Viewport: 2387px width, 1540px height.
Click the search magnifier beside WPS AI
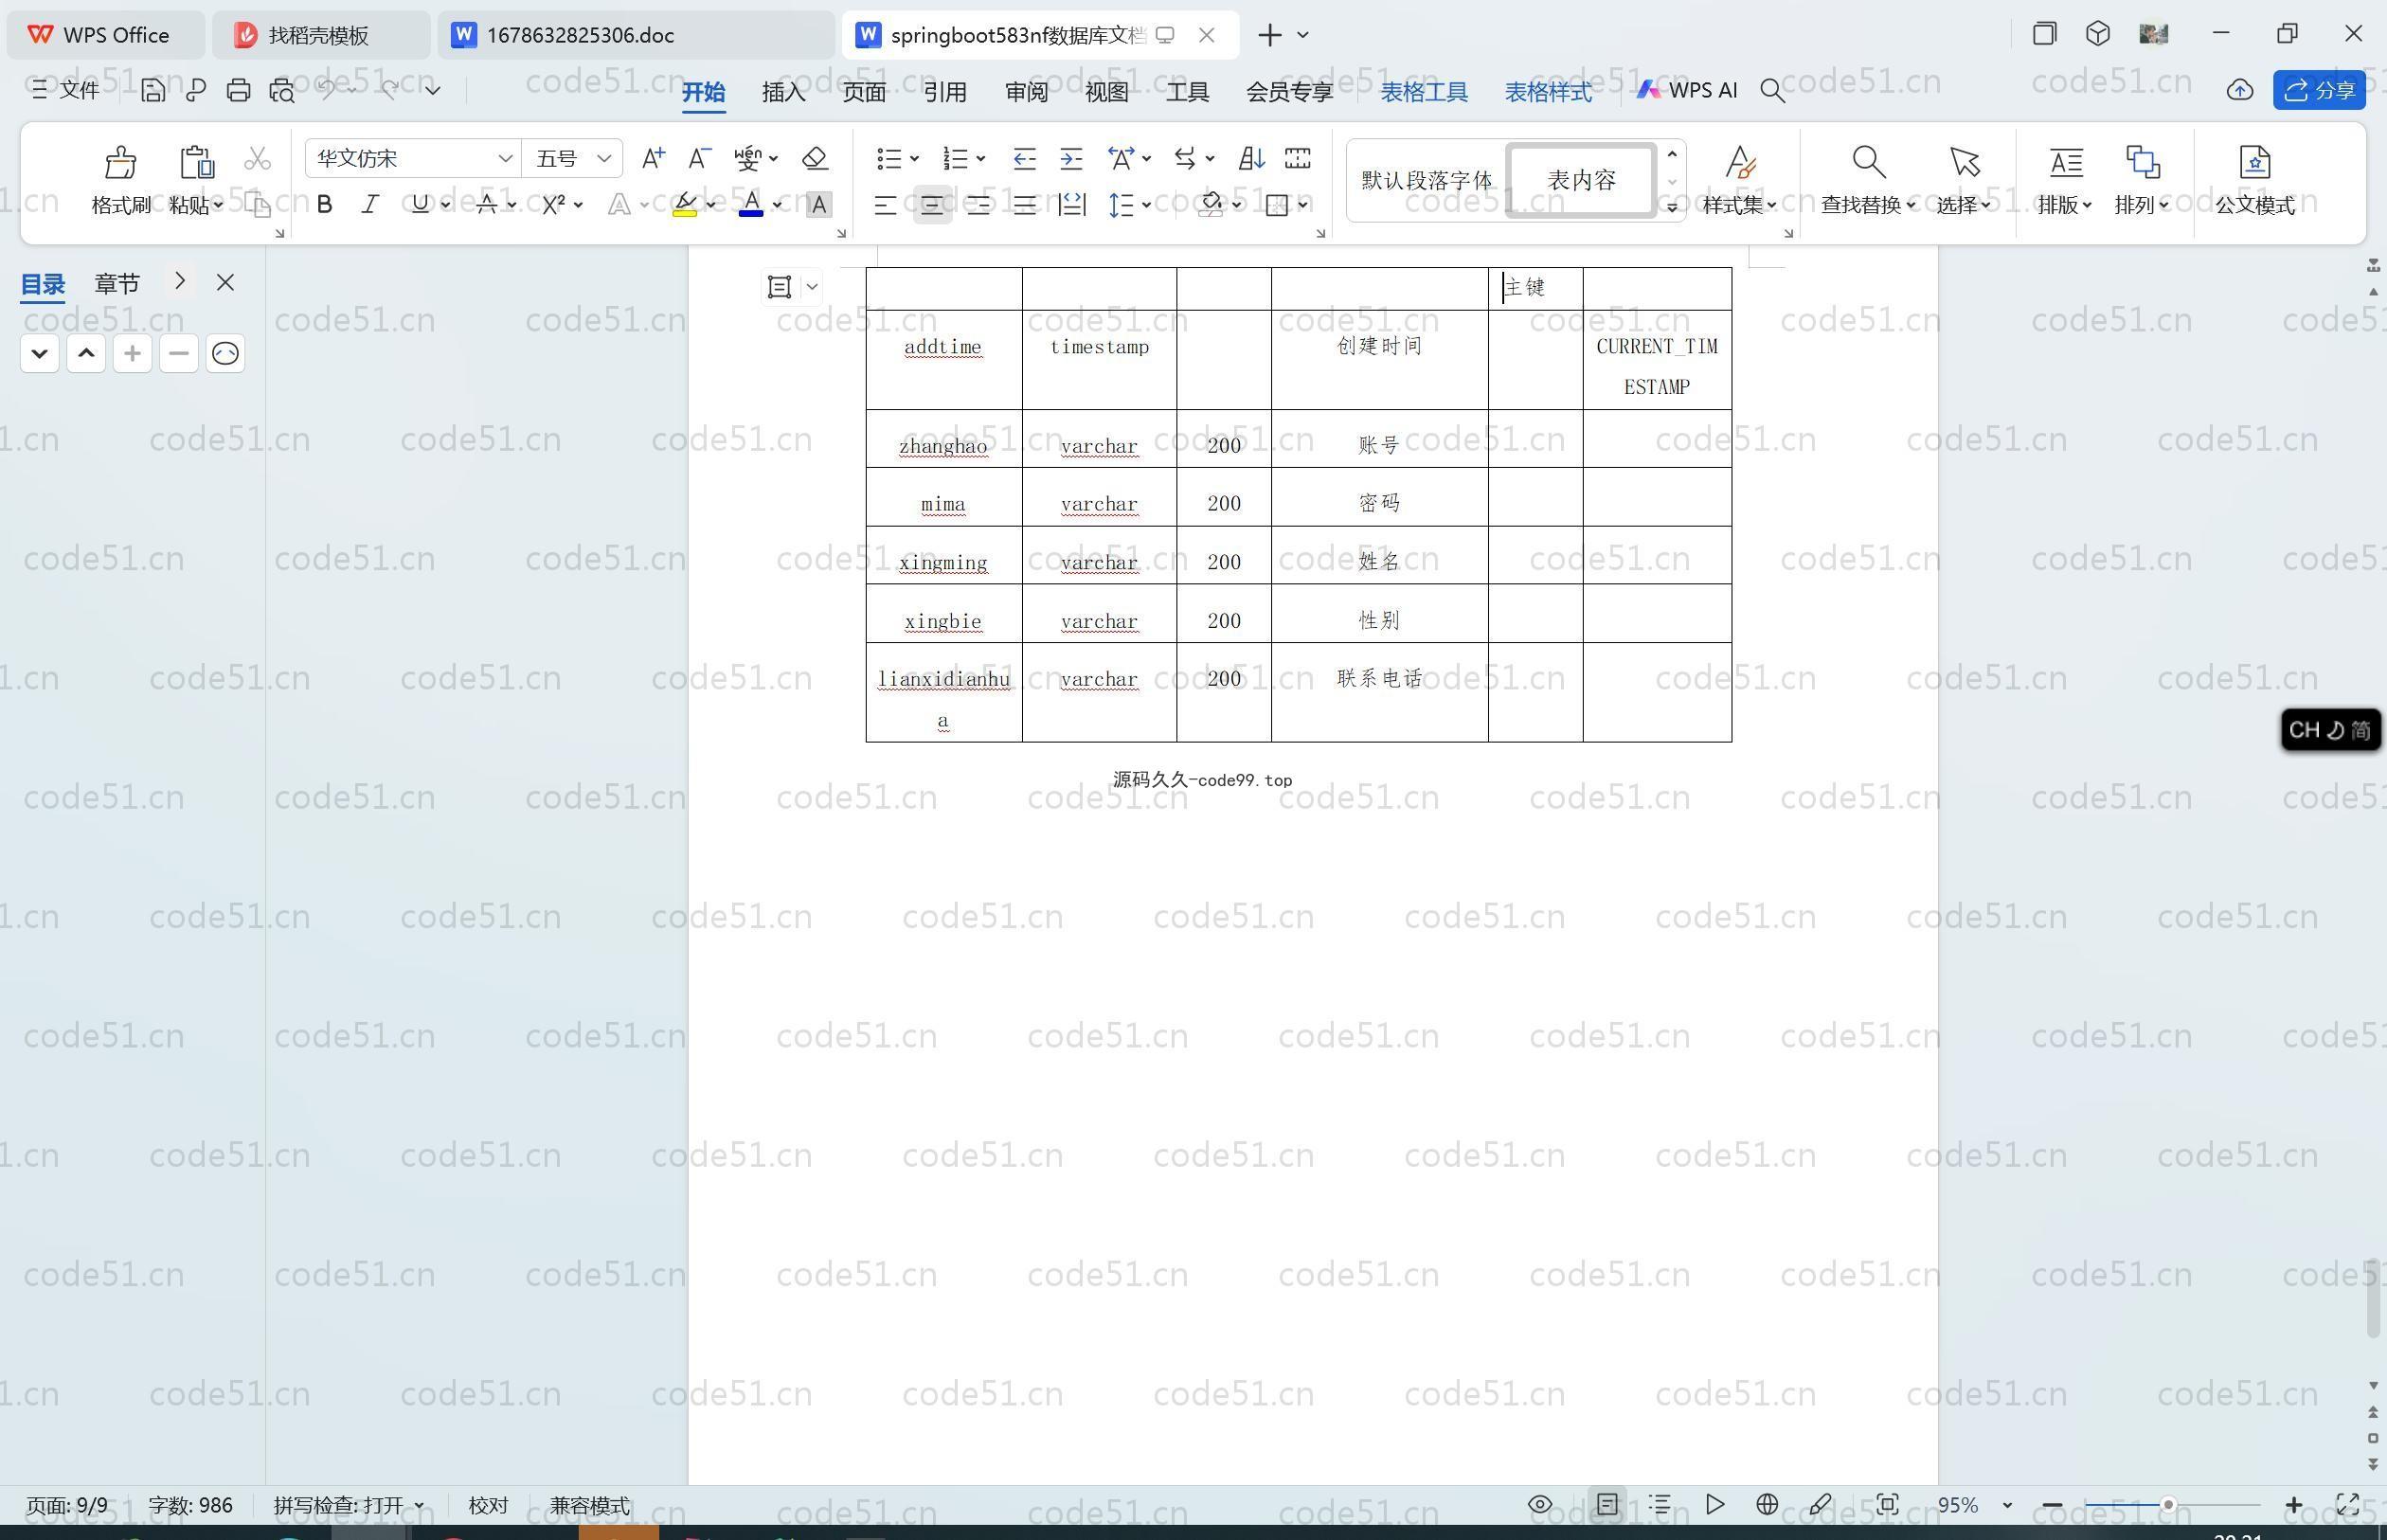point(1772,90)
